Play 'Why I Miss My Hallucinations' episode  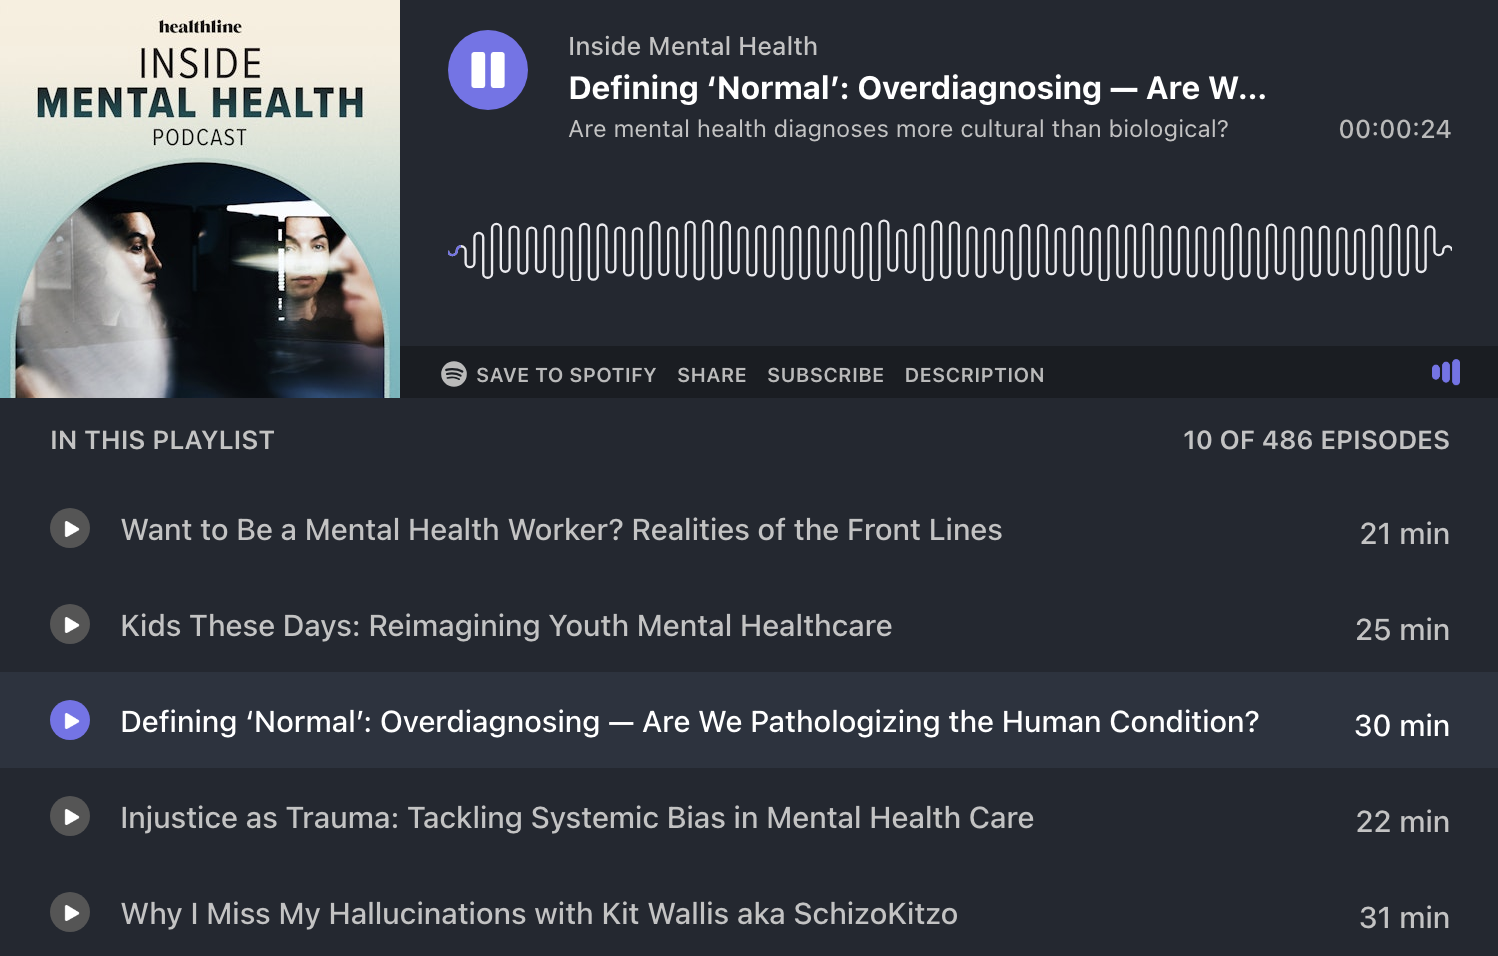click(70, 913)
